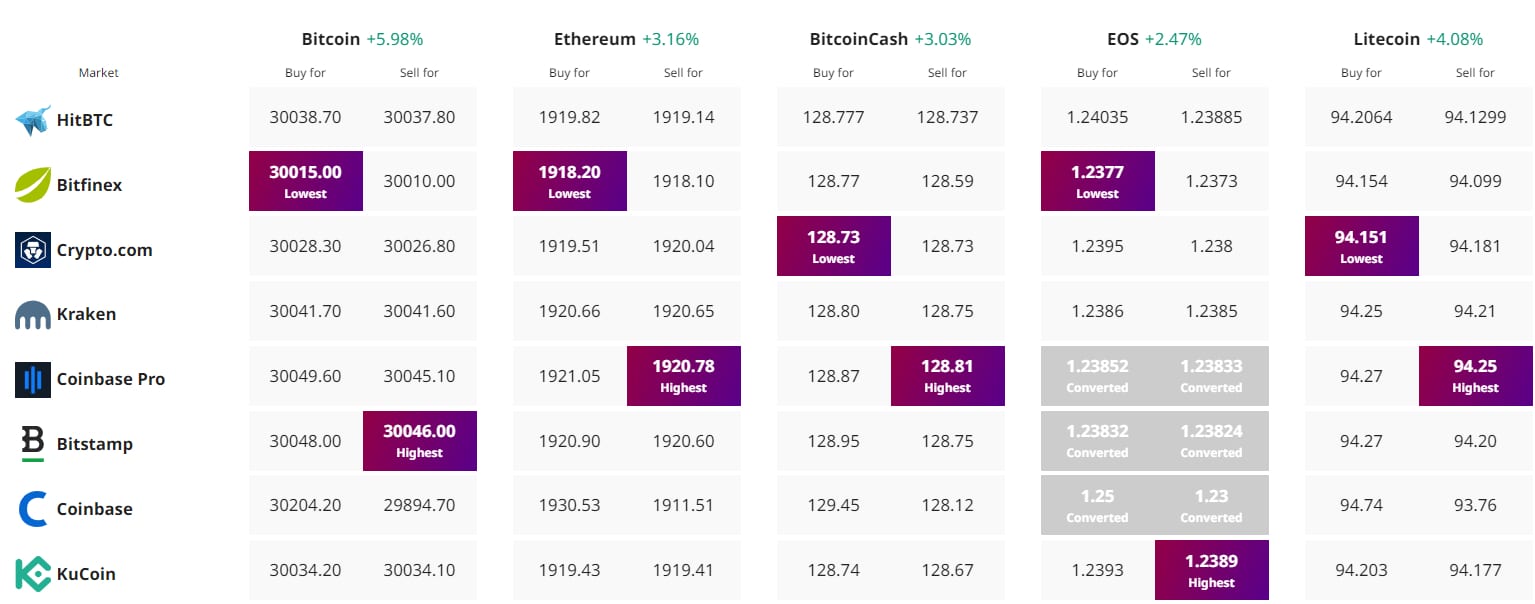Open the Litecoin column header
Image resolution: width=1535 pixels, height=604 pixels.
[1387, 39]
